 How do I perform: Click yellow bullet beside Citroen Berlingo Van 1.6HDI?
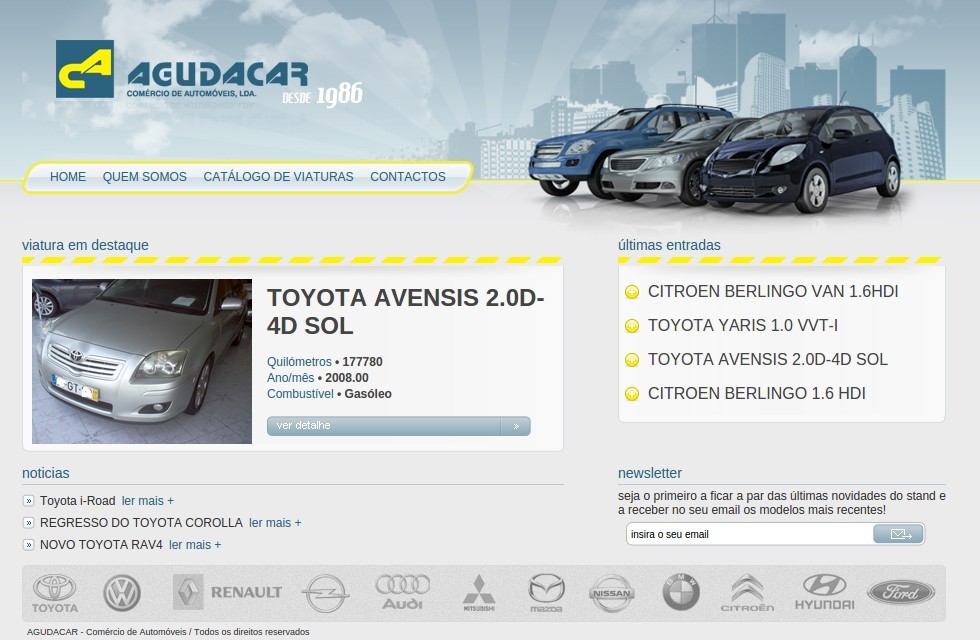pyautogui.click(x=632, y=292)
